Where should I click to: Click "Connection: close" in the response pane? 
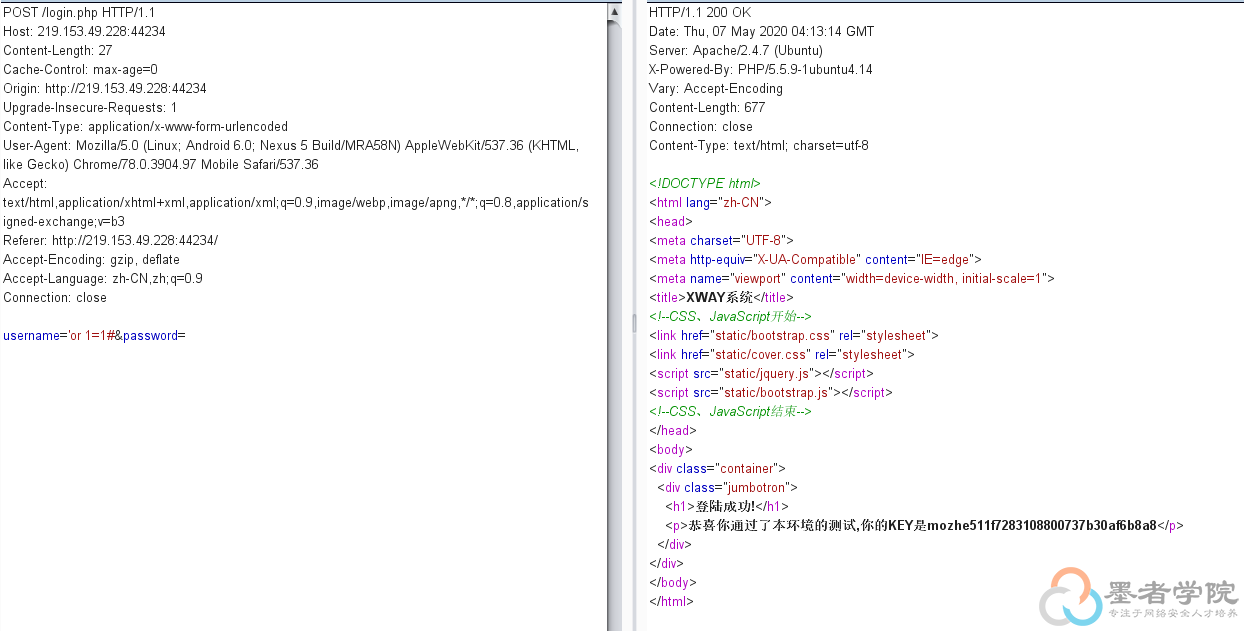(x=701, y=126)
